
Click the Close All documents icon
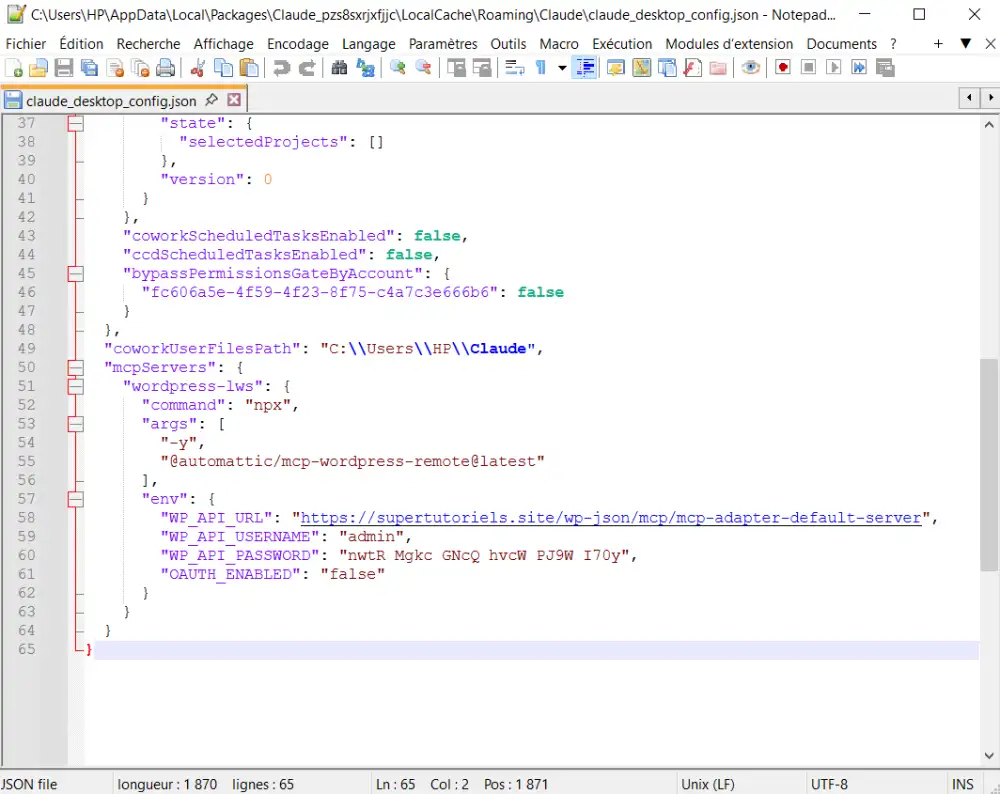[x=140, y=68]
